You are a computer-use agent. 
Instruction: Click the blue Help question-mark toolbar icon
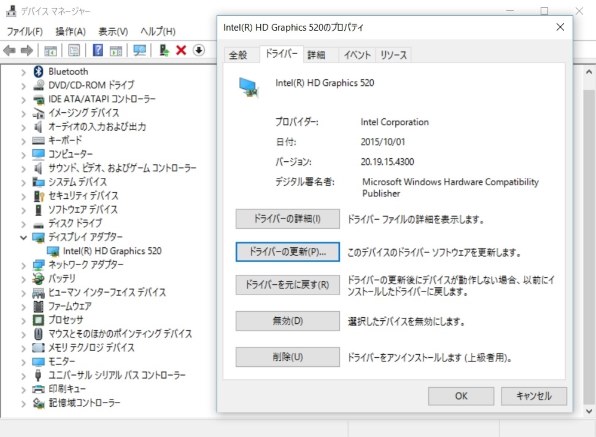click(x=98, y=50)
